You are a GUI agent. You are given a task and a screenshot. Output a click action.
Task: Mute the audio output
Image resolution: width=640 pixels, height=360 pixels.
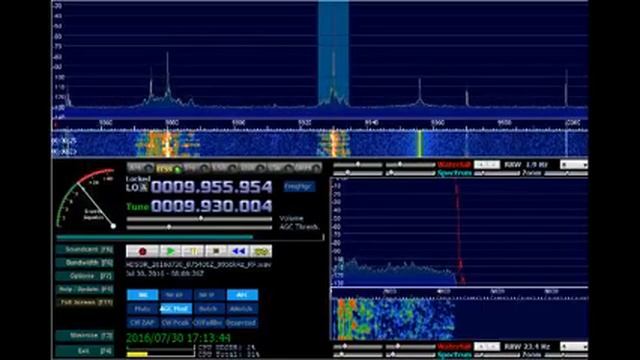pyautogui.click(x=142, y=309)
